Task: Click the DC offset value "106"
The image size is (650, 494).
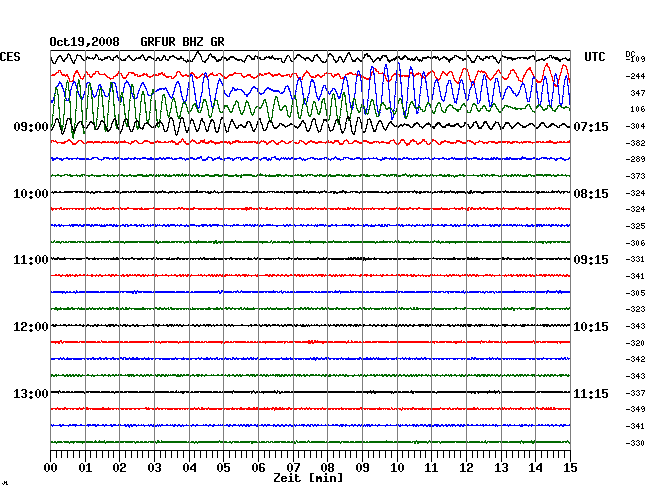Action: click(638, 109)
